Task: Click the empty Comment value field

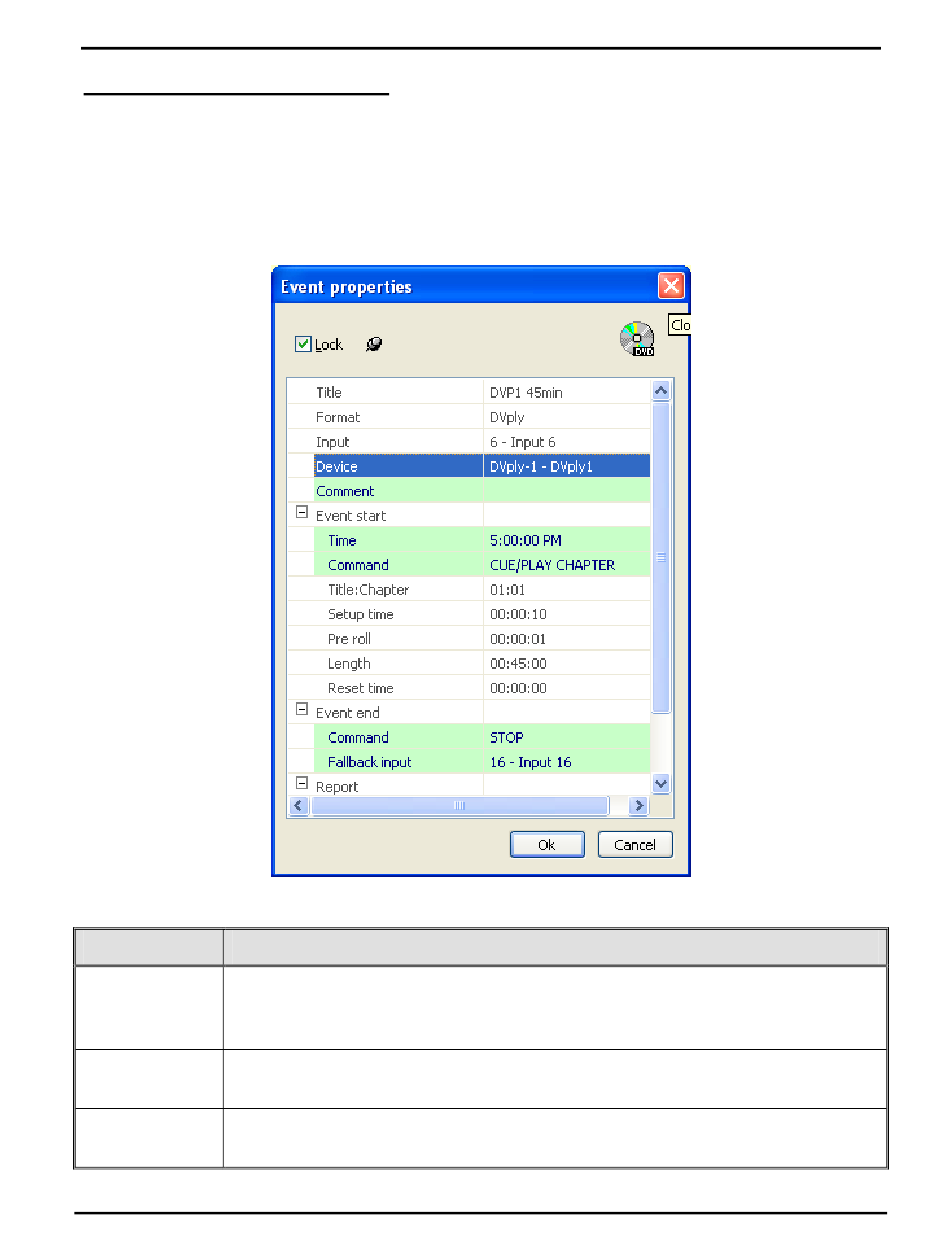Action: coord(567,491)
